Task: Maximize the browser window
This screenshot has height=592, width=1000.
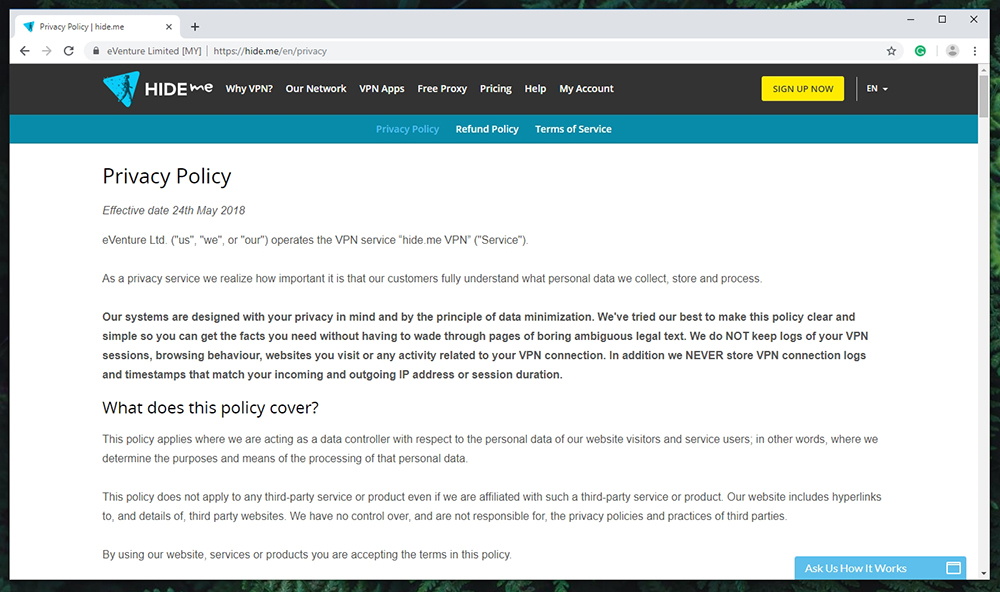Action: click(x=942, y=19)
